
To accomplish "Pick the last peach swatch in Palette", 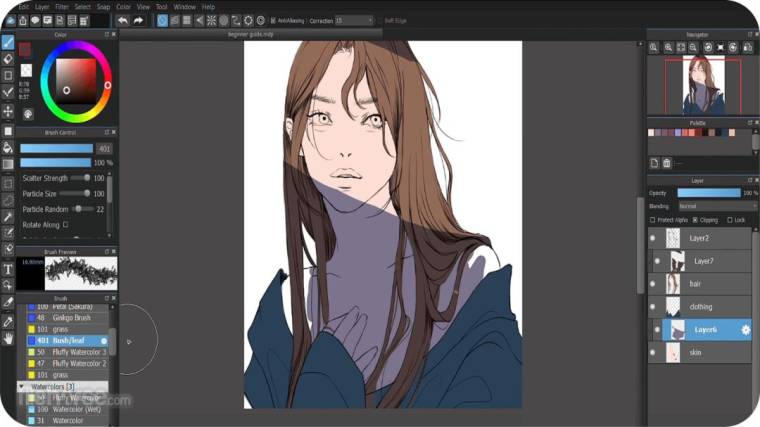I will click(732, 132).
